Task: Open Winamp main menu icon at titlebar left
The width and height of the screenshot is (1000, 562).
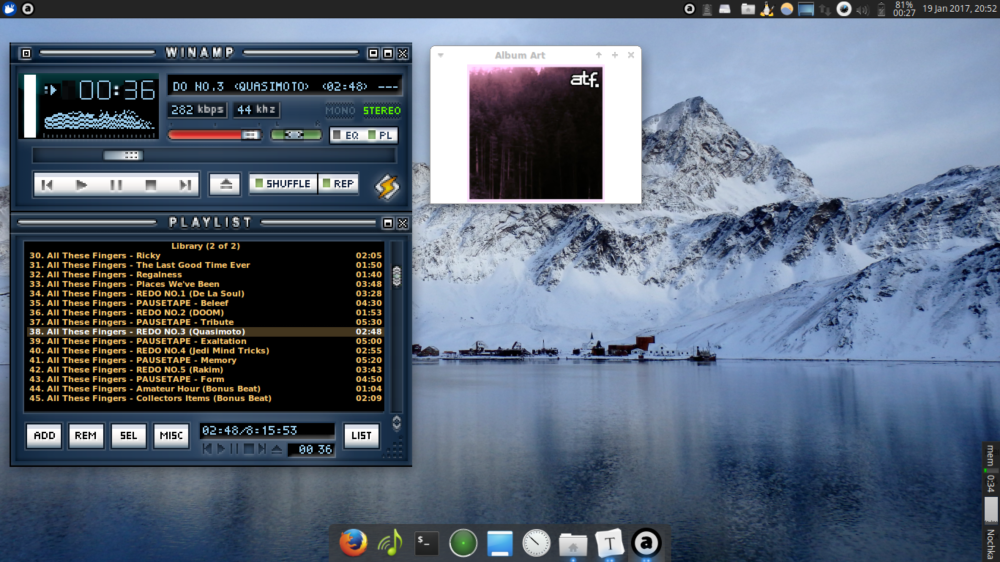Action: click(26, 54)
